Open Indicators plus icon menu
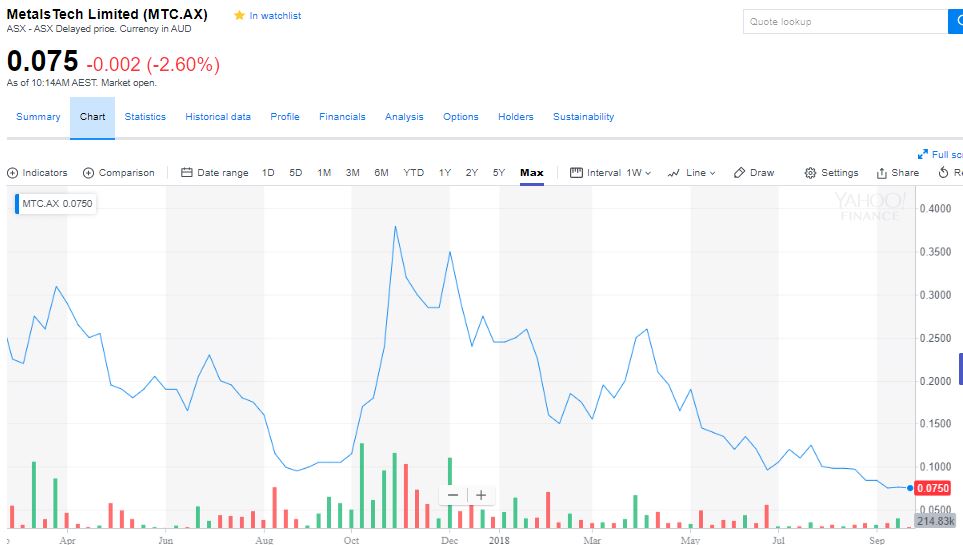 (12, 173)
